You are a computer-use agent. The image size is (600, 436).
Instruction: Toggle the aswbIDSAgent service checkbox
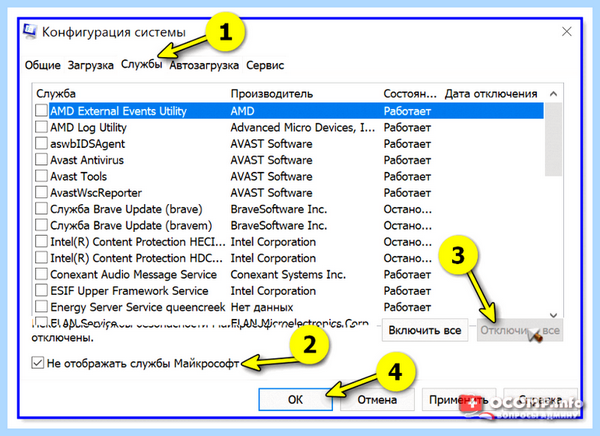41,144
